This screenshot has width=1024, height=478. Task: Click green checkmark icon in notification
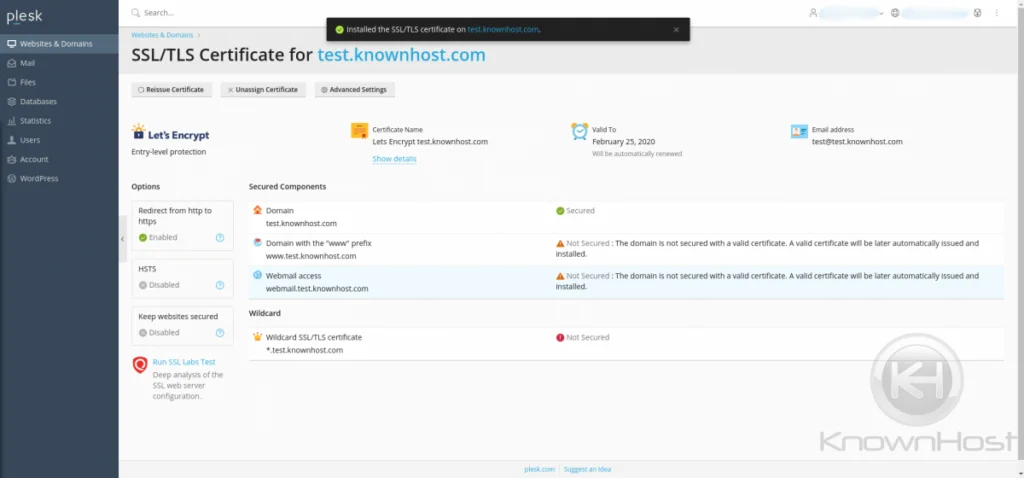tap(339, 29)
